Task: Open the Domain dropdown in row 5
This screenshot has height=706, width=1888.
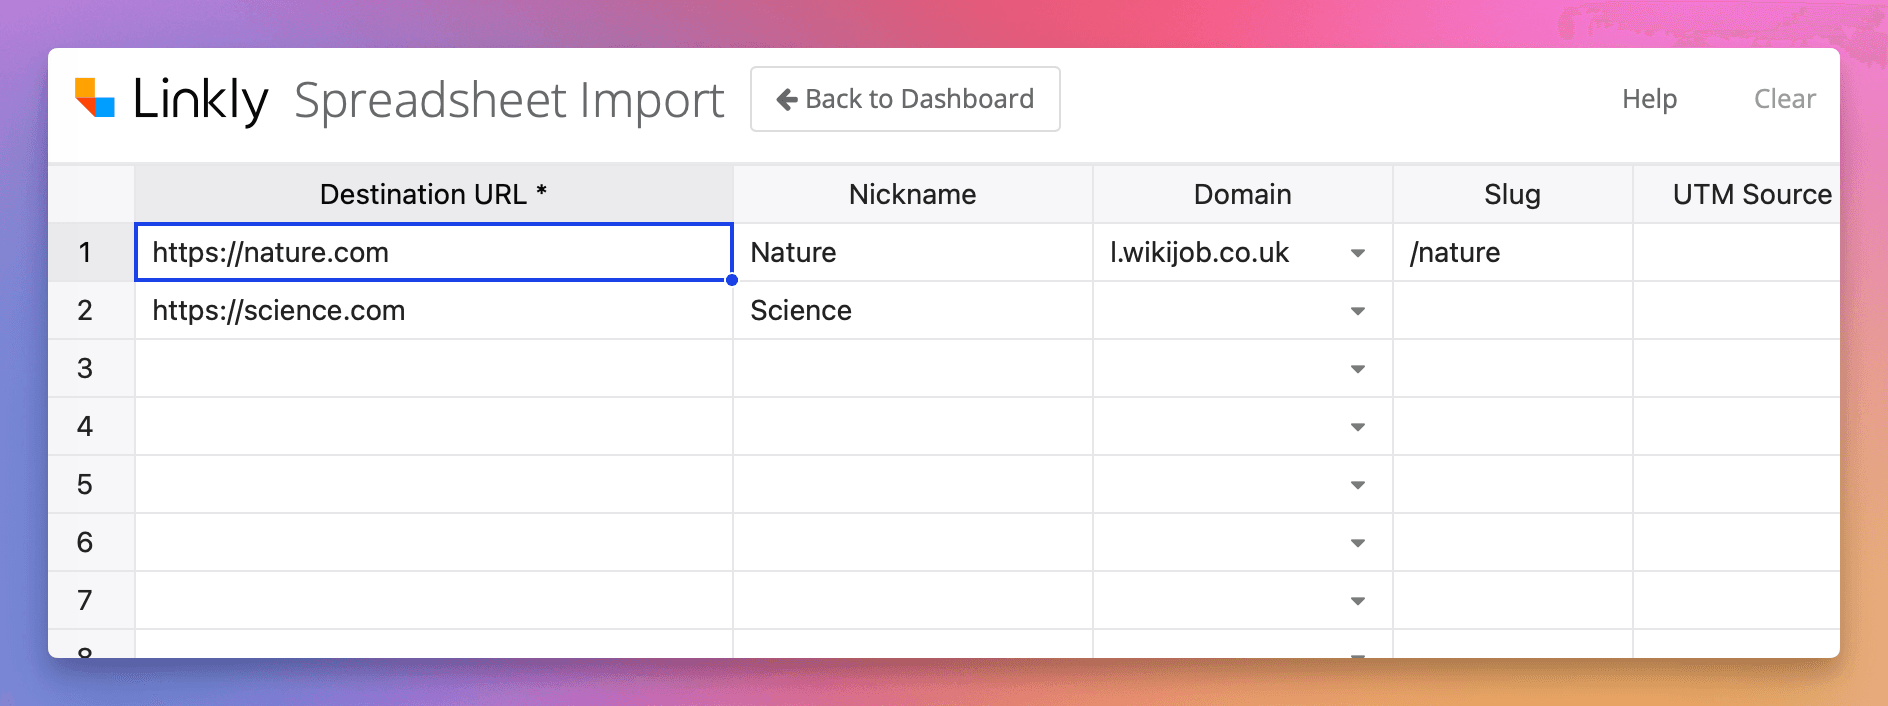Action: coord(1358,485)
